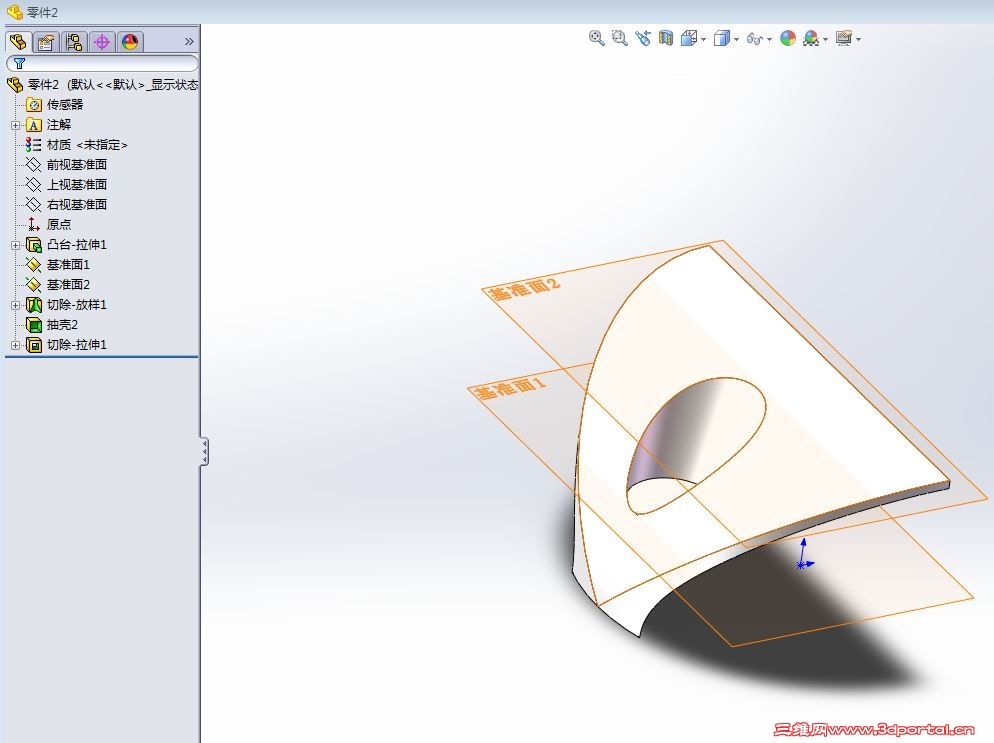Open the Display Style dropdown arrow
Viewport: 994px width, 743px height.
coord(736,39)
